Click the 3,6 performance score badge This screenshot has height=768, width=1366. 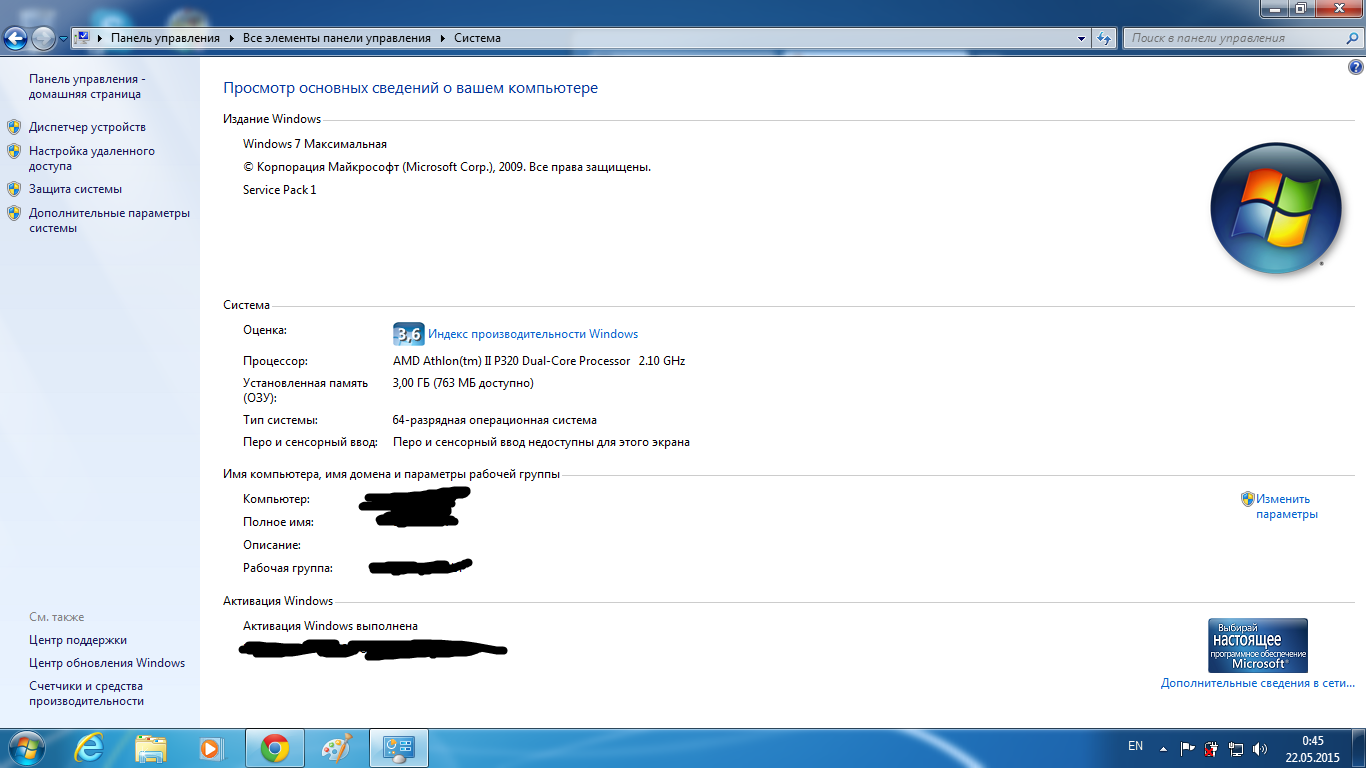point(409,334)
